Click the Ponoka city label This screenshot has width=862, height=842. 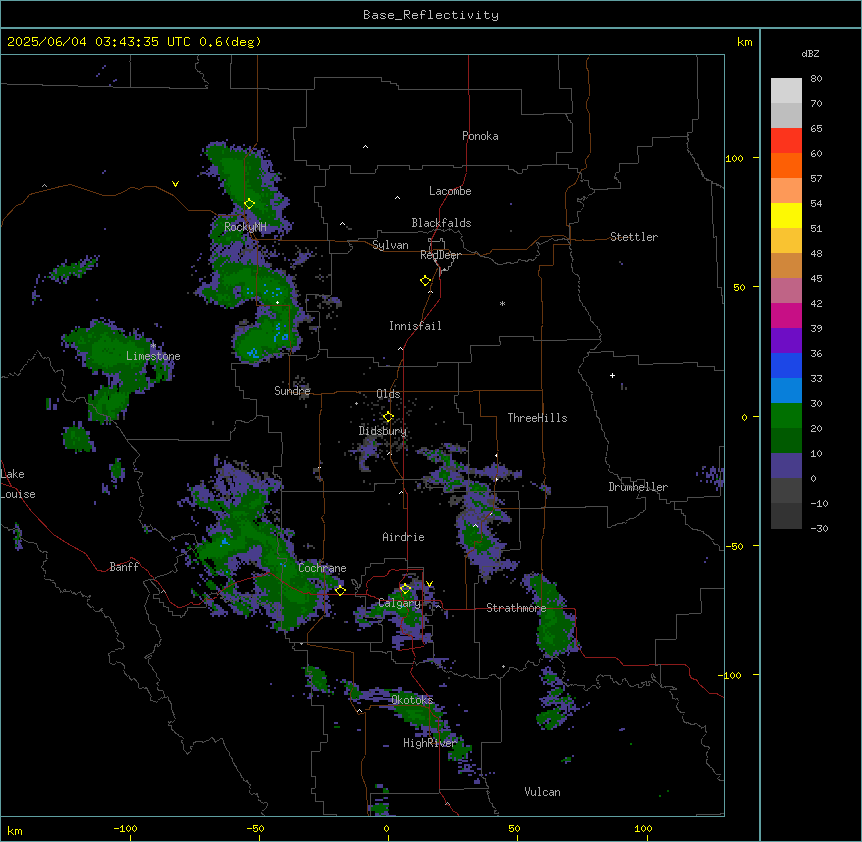(x=480, y=136)
